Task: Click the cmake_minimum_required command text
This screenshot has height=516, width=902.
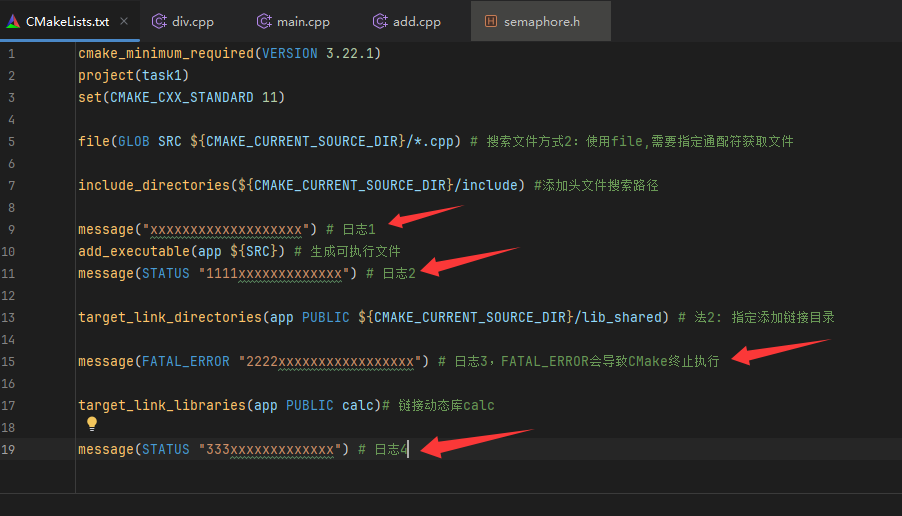Action: (165, 53)
